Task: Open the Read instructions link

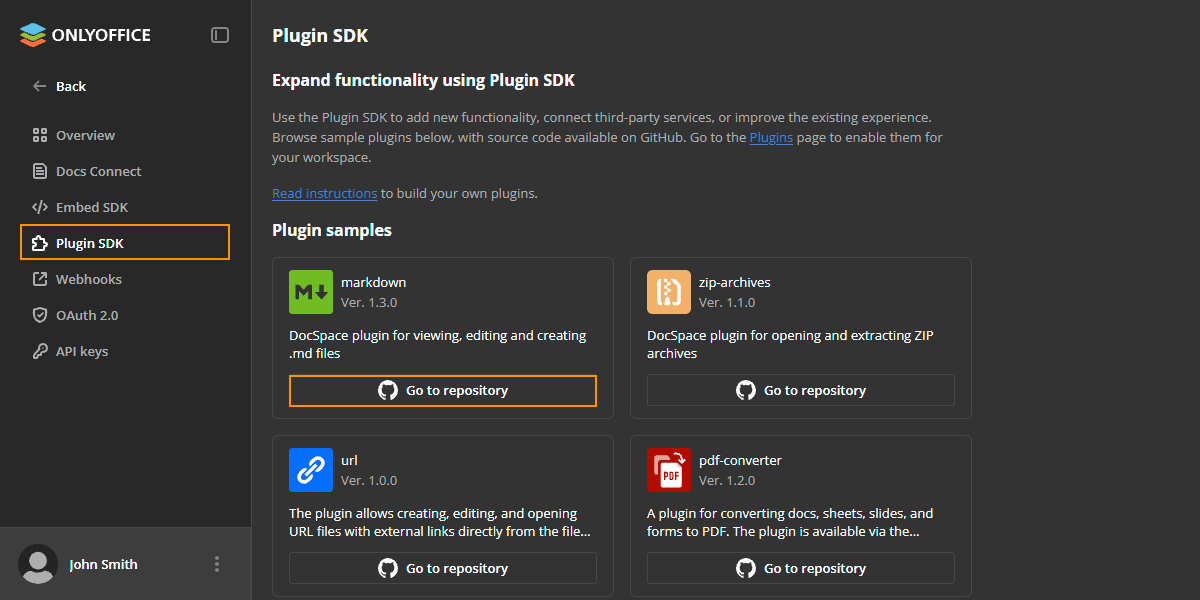Action: (x=324, y=193)
